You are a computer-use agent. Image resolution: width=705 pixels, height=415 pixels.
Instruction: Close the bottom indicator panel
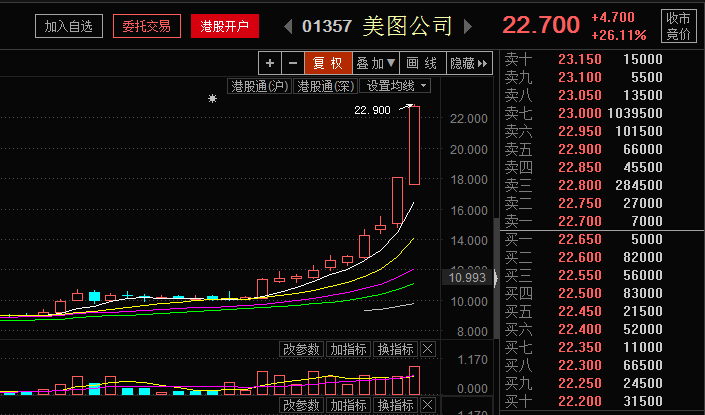428,406
